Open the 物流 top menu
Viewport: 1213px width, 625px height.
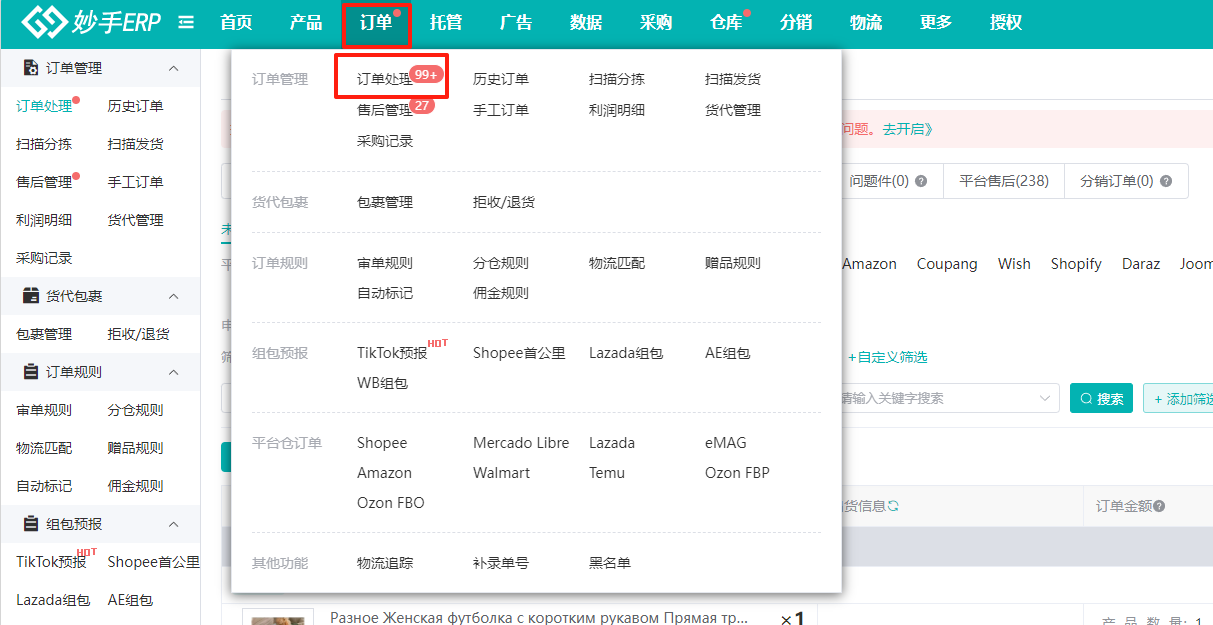866,23
